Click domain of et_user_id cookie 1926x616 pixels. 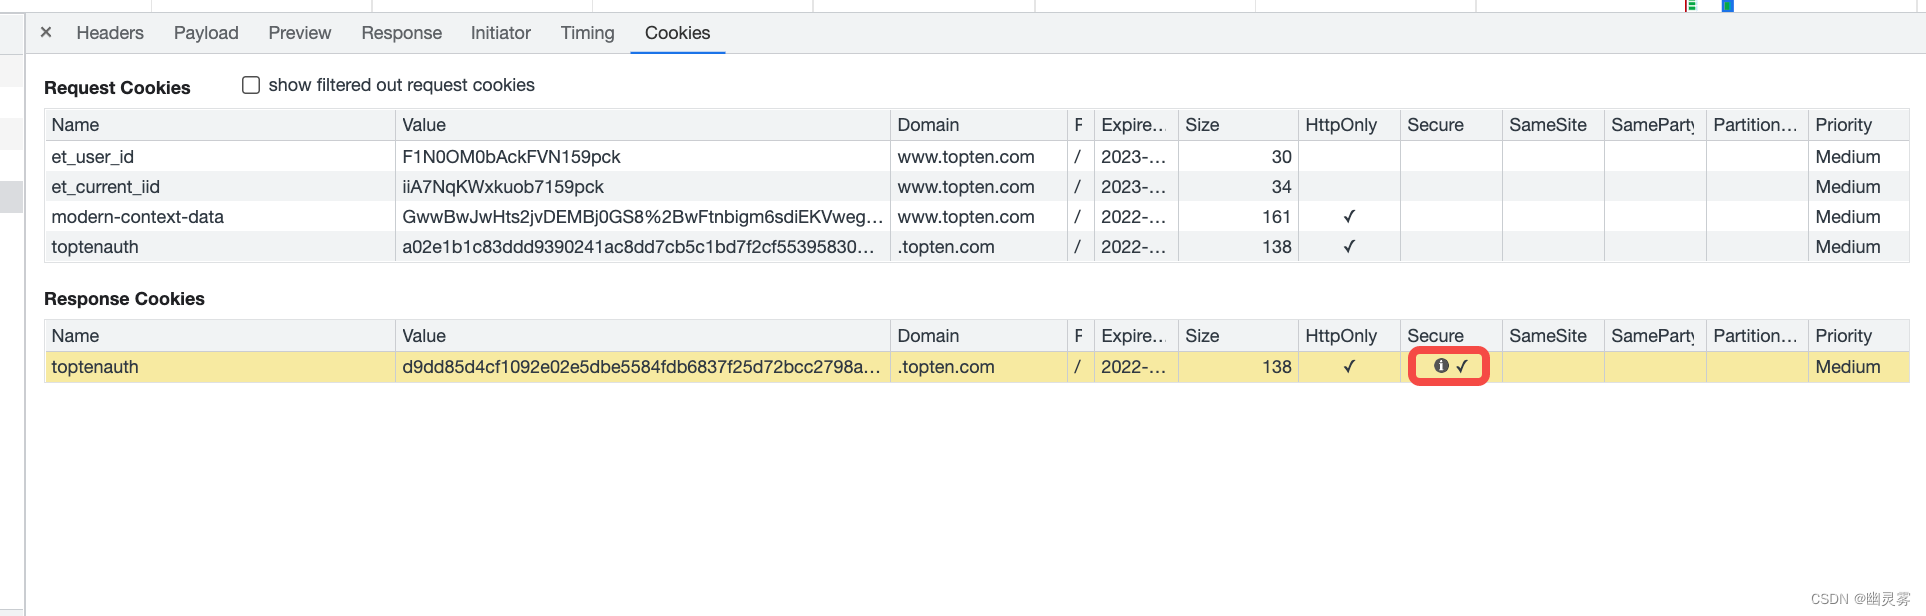(966, 157)
